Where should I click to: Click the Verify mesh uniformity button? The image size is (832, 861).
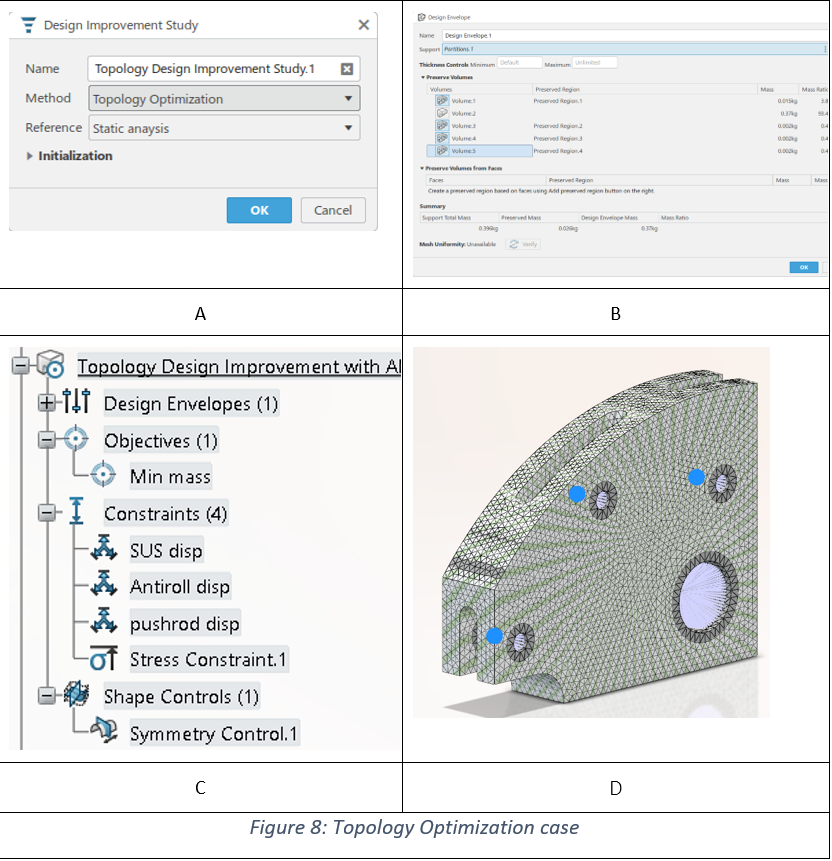(523, 244)
